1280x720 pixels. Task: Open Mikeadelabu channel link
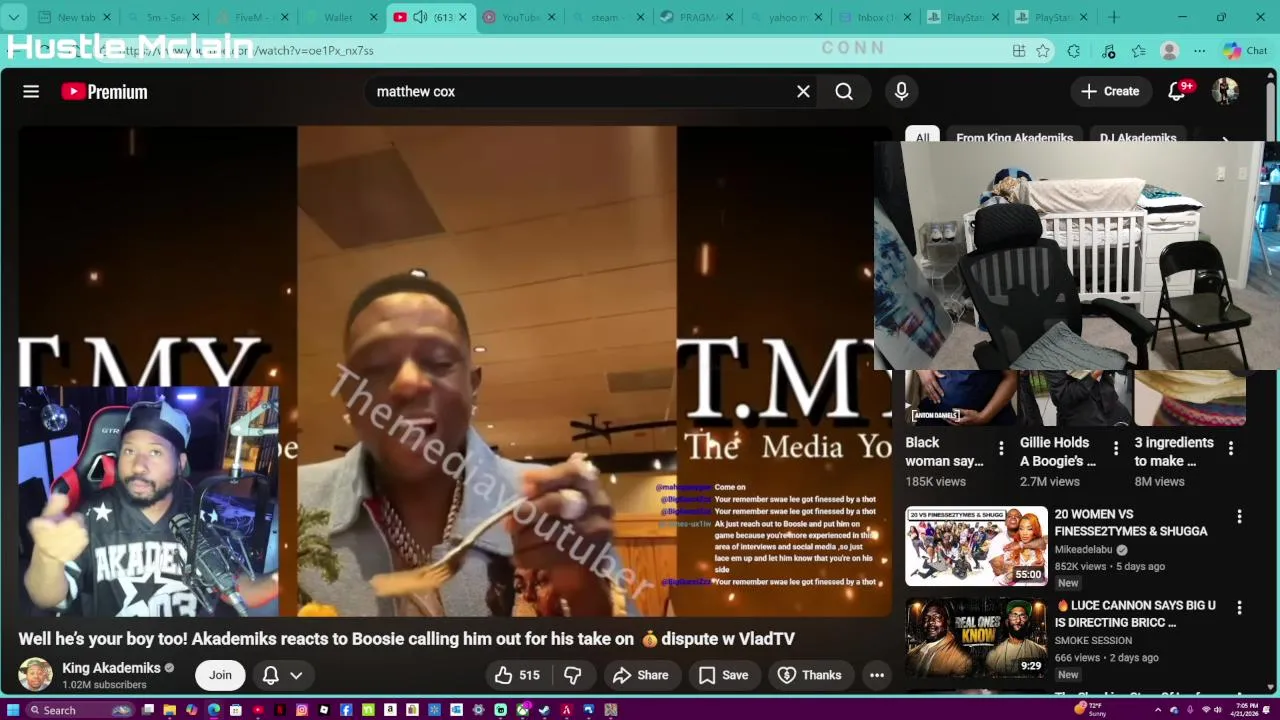click(1084, 549)
